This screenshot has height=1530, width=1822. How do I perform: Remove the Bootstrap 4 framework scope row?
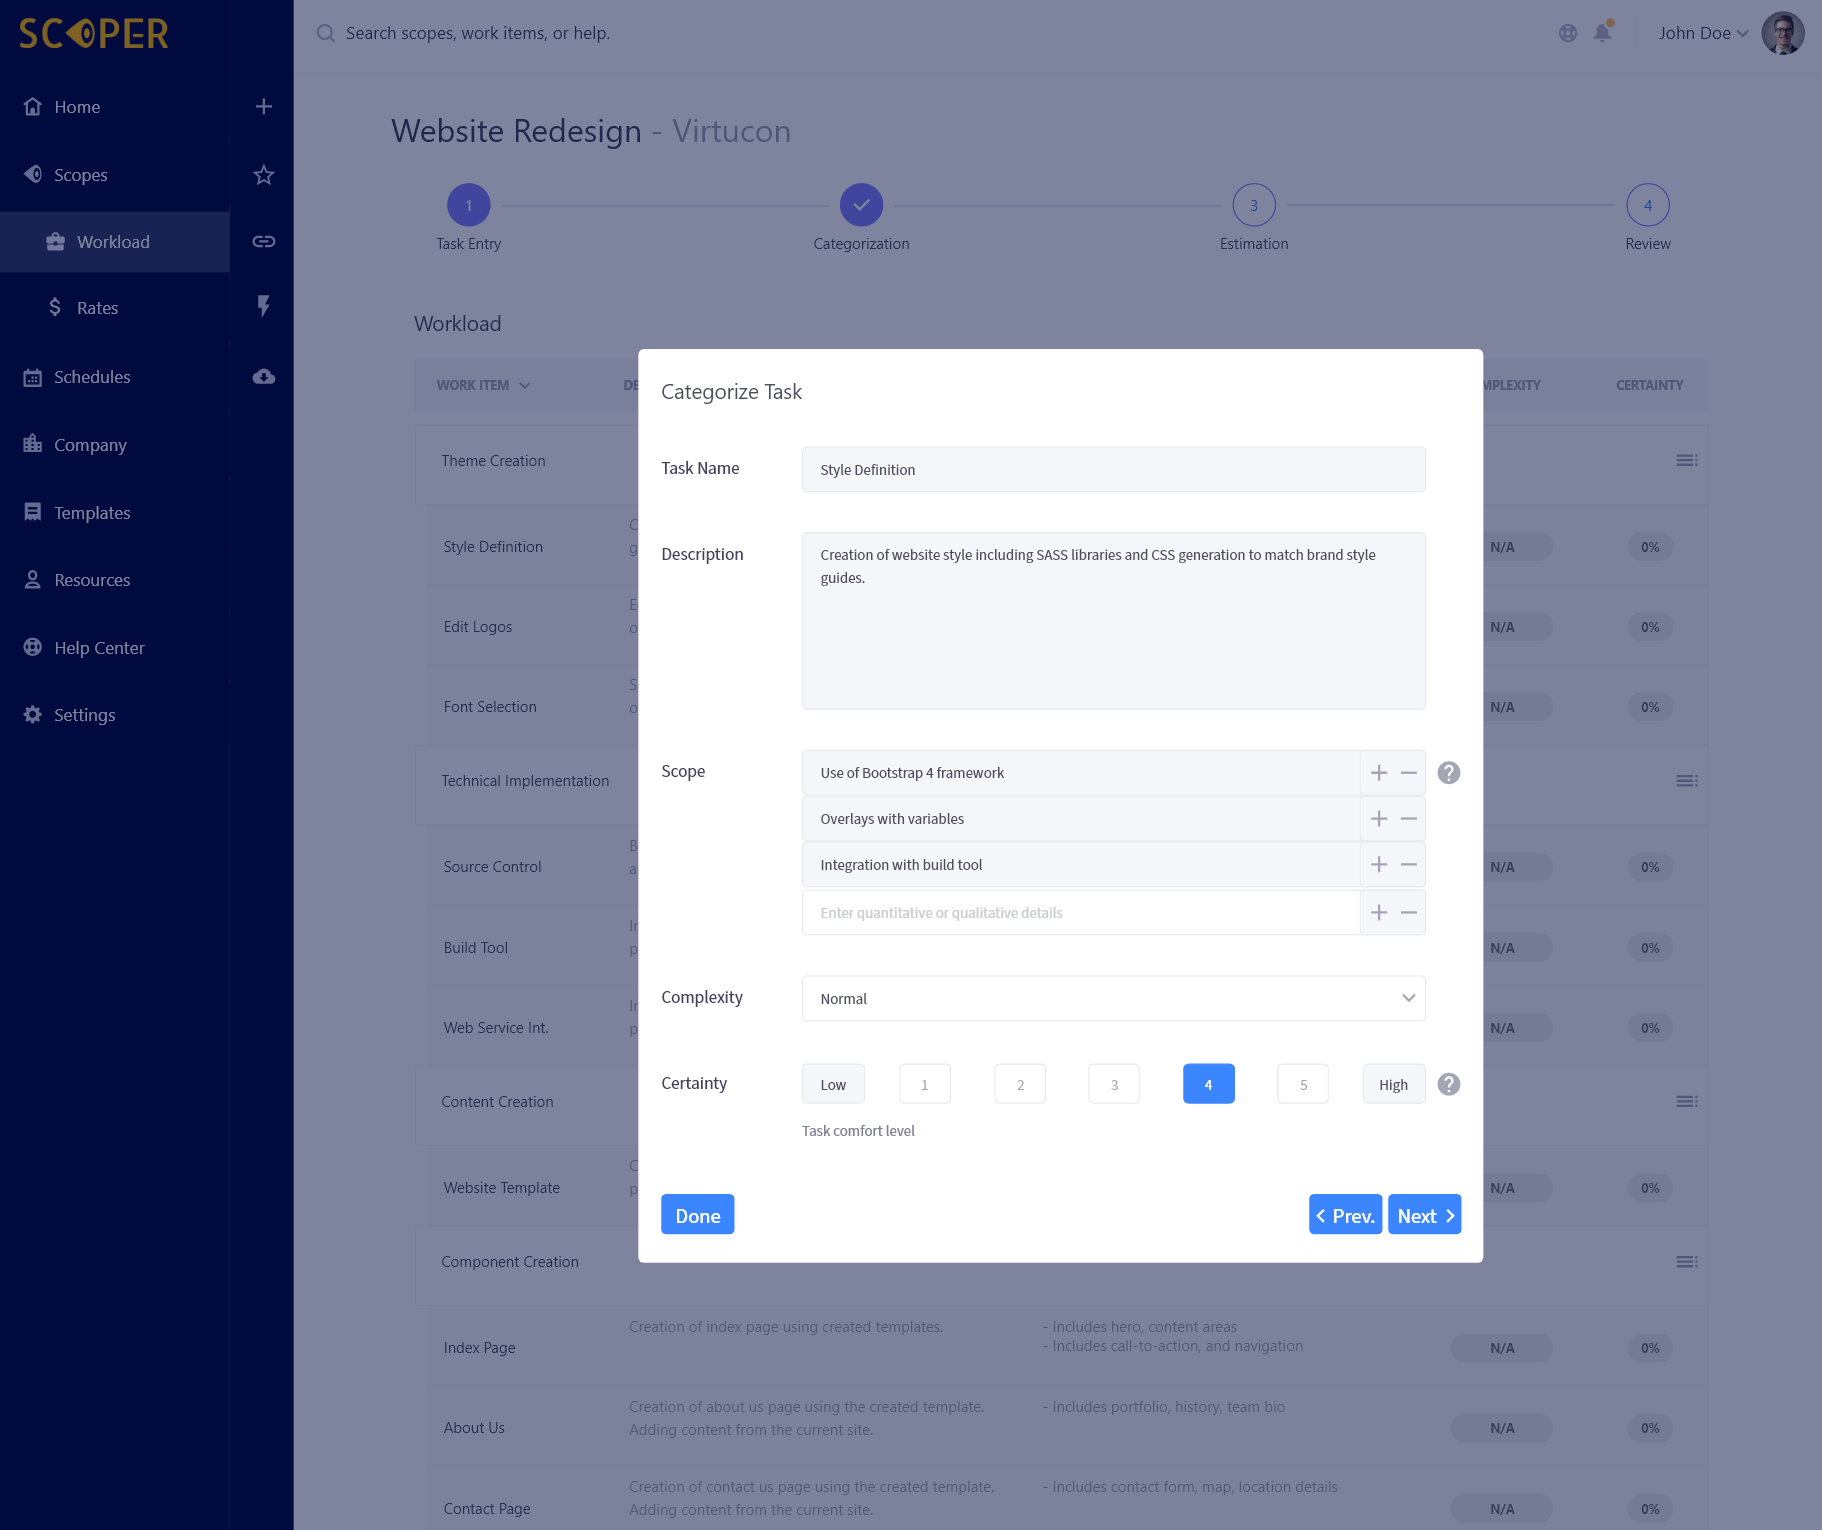coord(1409,773)
